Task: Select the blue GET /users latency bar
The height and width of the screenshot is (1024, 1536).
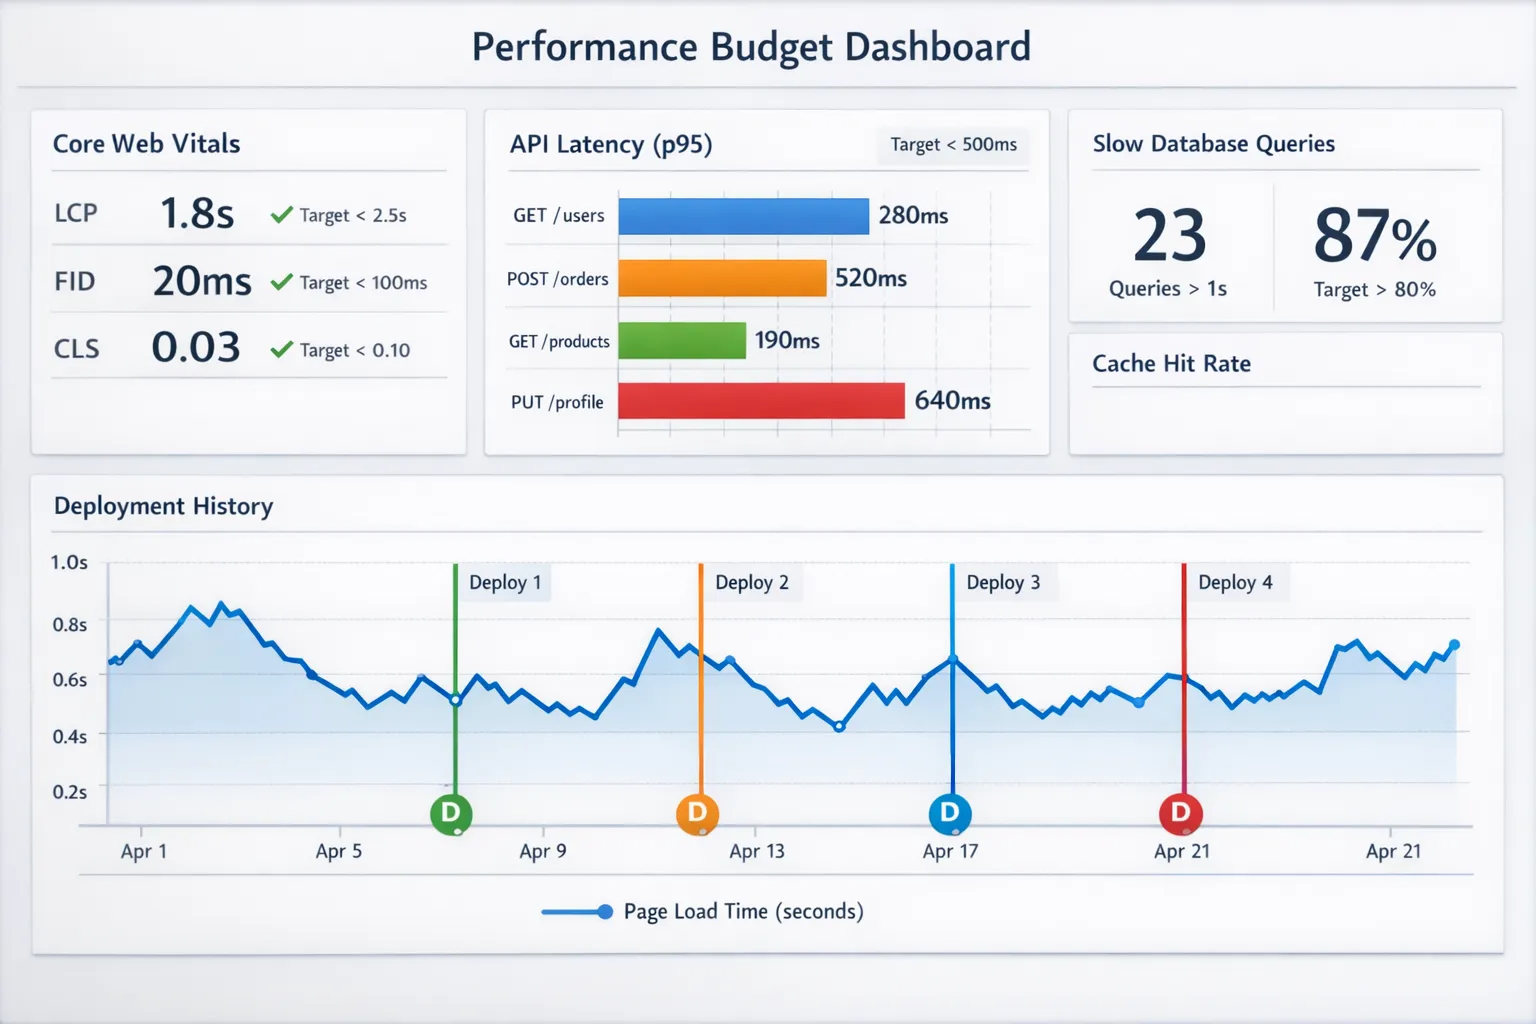Action: pyautogui.click(x=743, y=216)
